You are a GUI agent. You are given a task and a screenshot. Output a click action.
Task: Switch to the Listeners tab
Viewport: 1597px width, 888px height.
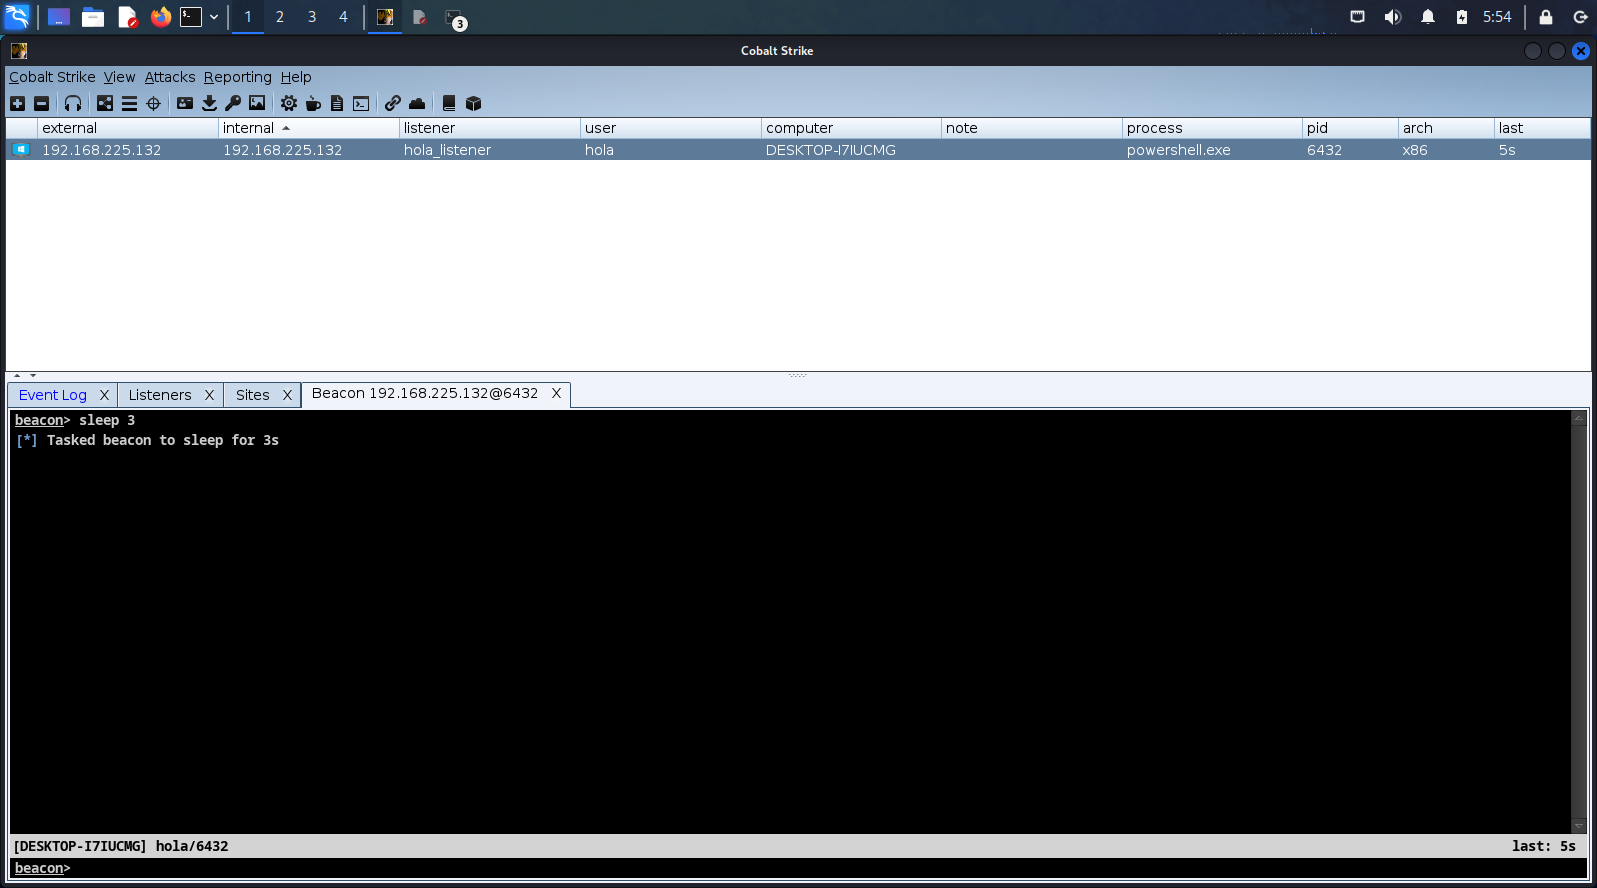(160, 395)
